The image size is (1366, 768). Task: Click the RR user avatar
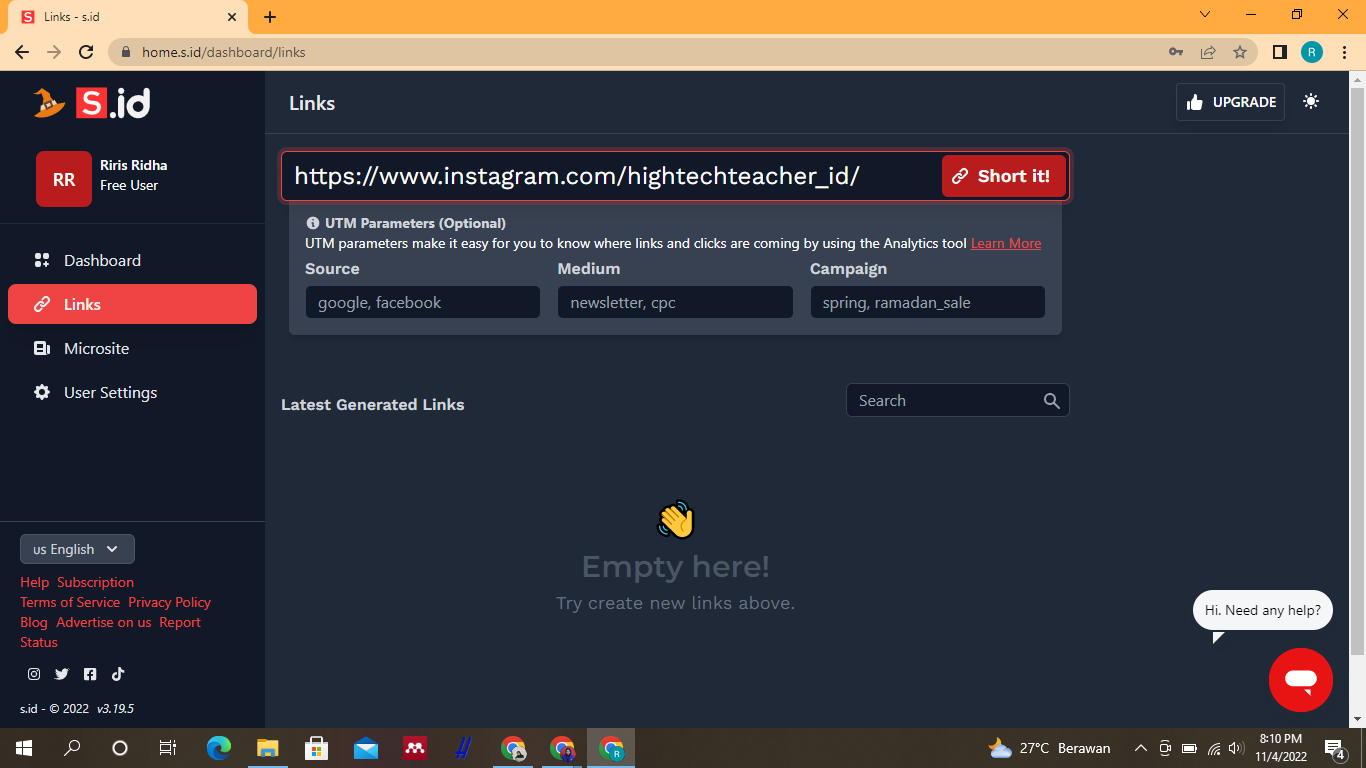(64, 179)
